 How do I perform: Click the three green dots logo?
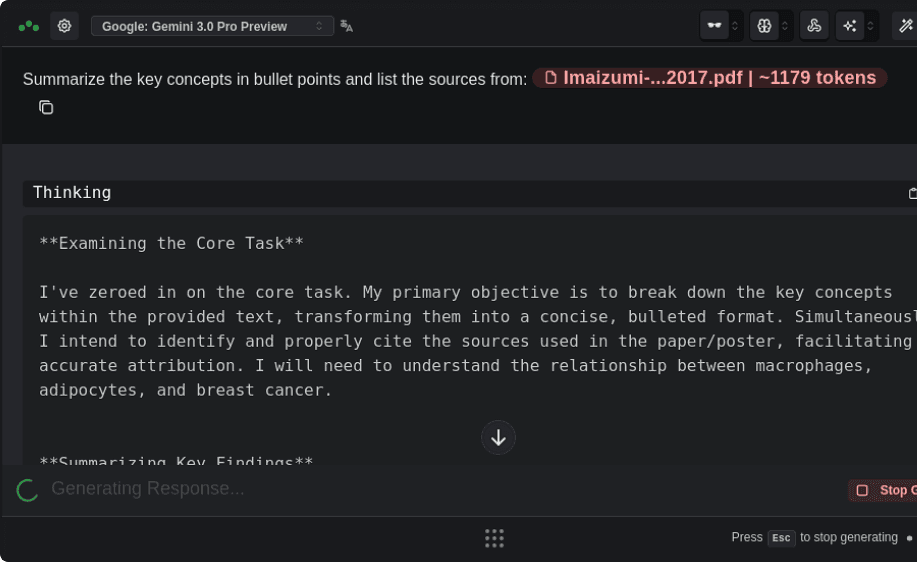point(29,26)
